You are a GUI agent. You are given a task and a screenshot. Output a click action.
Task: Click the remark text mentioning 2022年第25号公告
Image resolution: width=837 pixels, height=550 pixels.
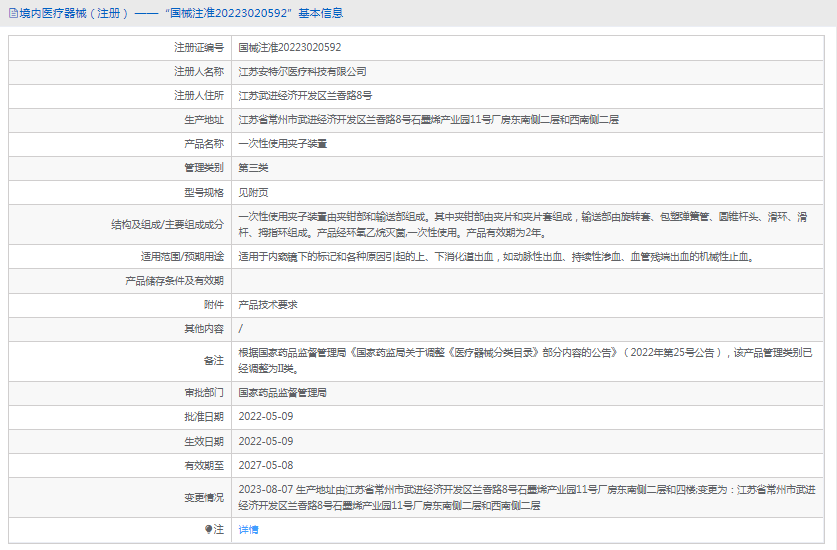click(525, 360)
